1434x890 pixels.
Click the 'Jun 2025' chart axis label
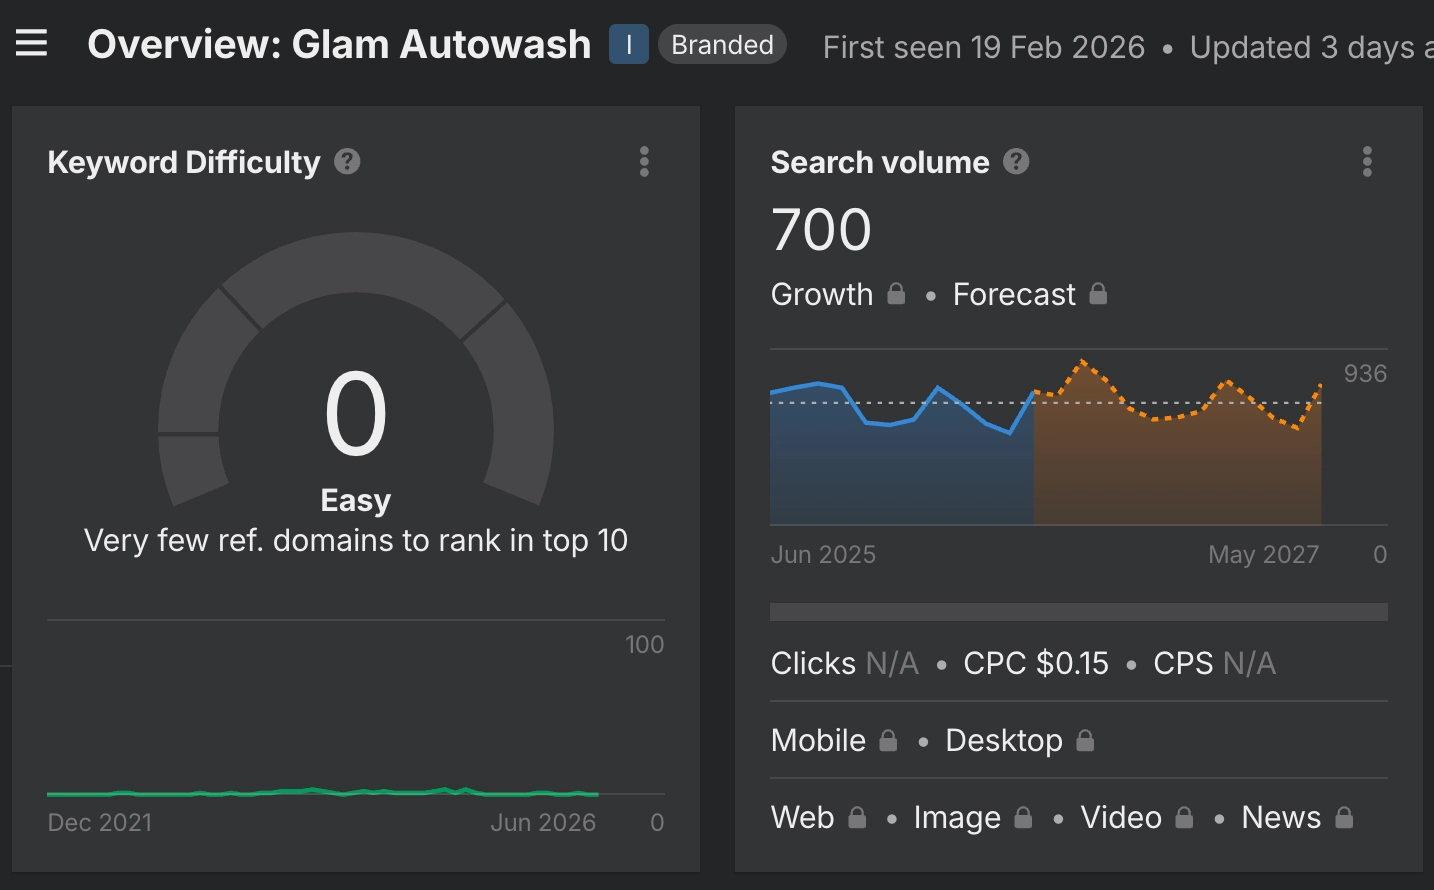coord(823,554)
